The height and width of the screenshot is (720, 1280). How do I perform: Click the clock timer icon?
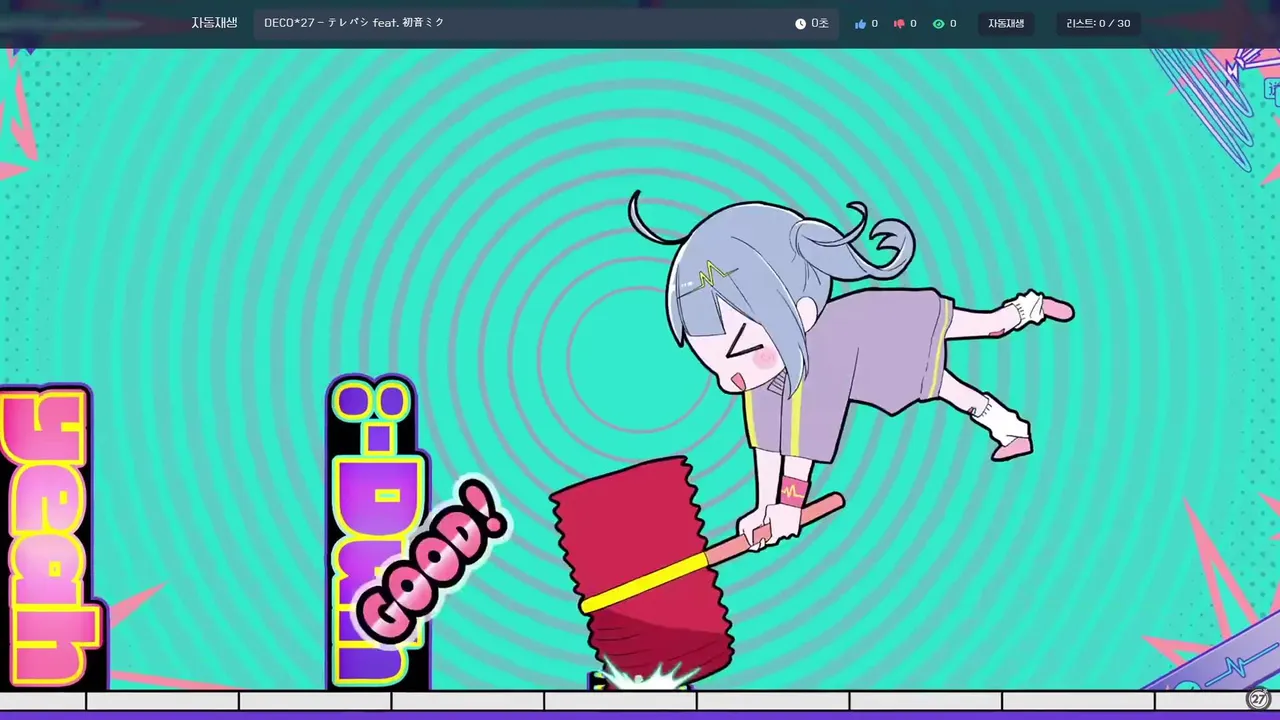tap(800, 24)
